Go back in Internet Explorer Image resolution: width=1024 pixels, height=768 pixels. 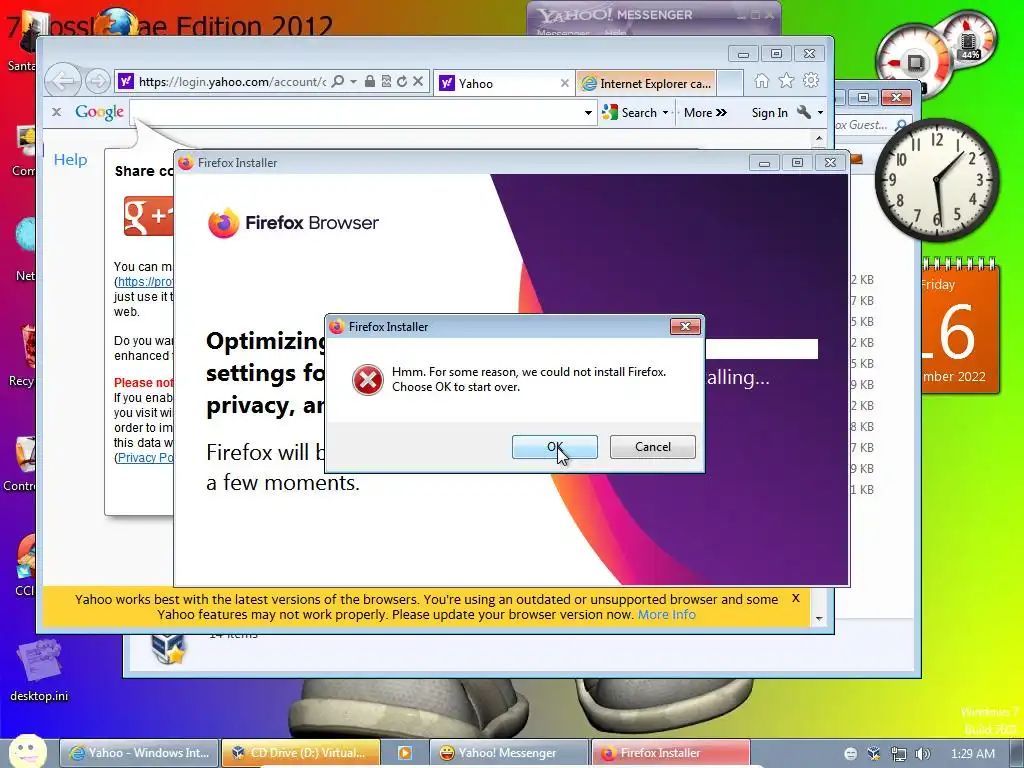pyautogui.click(x=63, y=82)
